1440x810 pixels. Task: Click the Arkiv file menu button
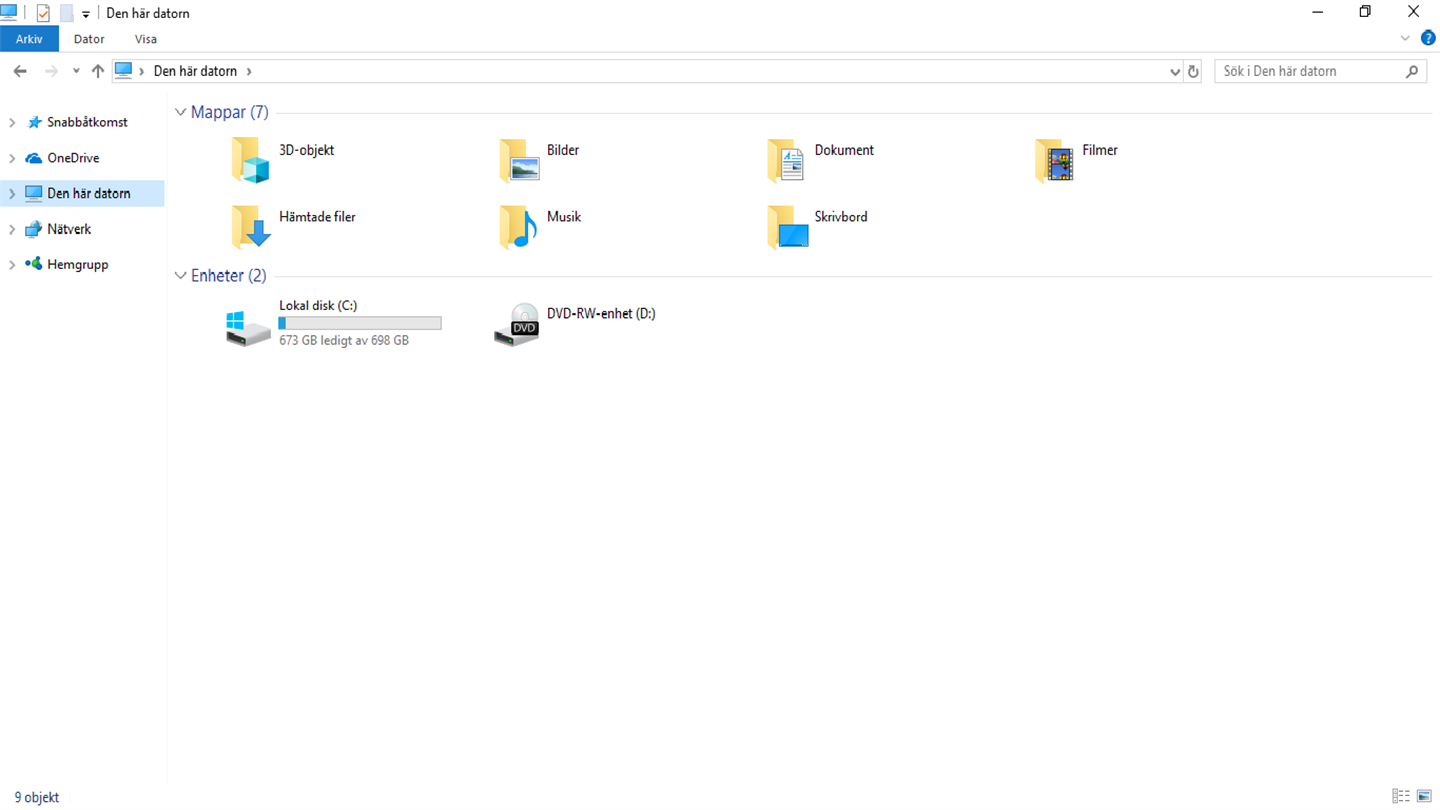(x=29, y=39)
